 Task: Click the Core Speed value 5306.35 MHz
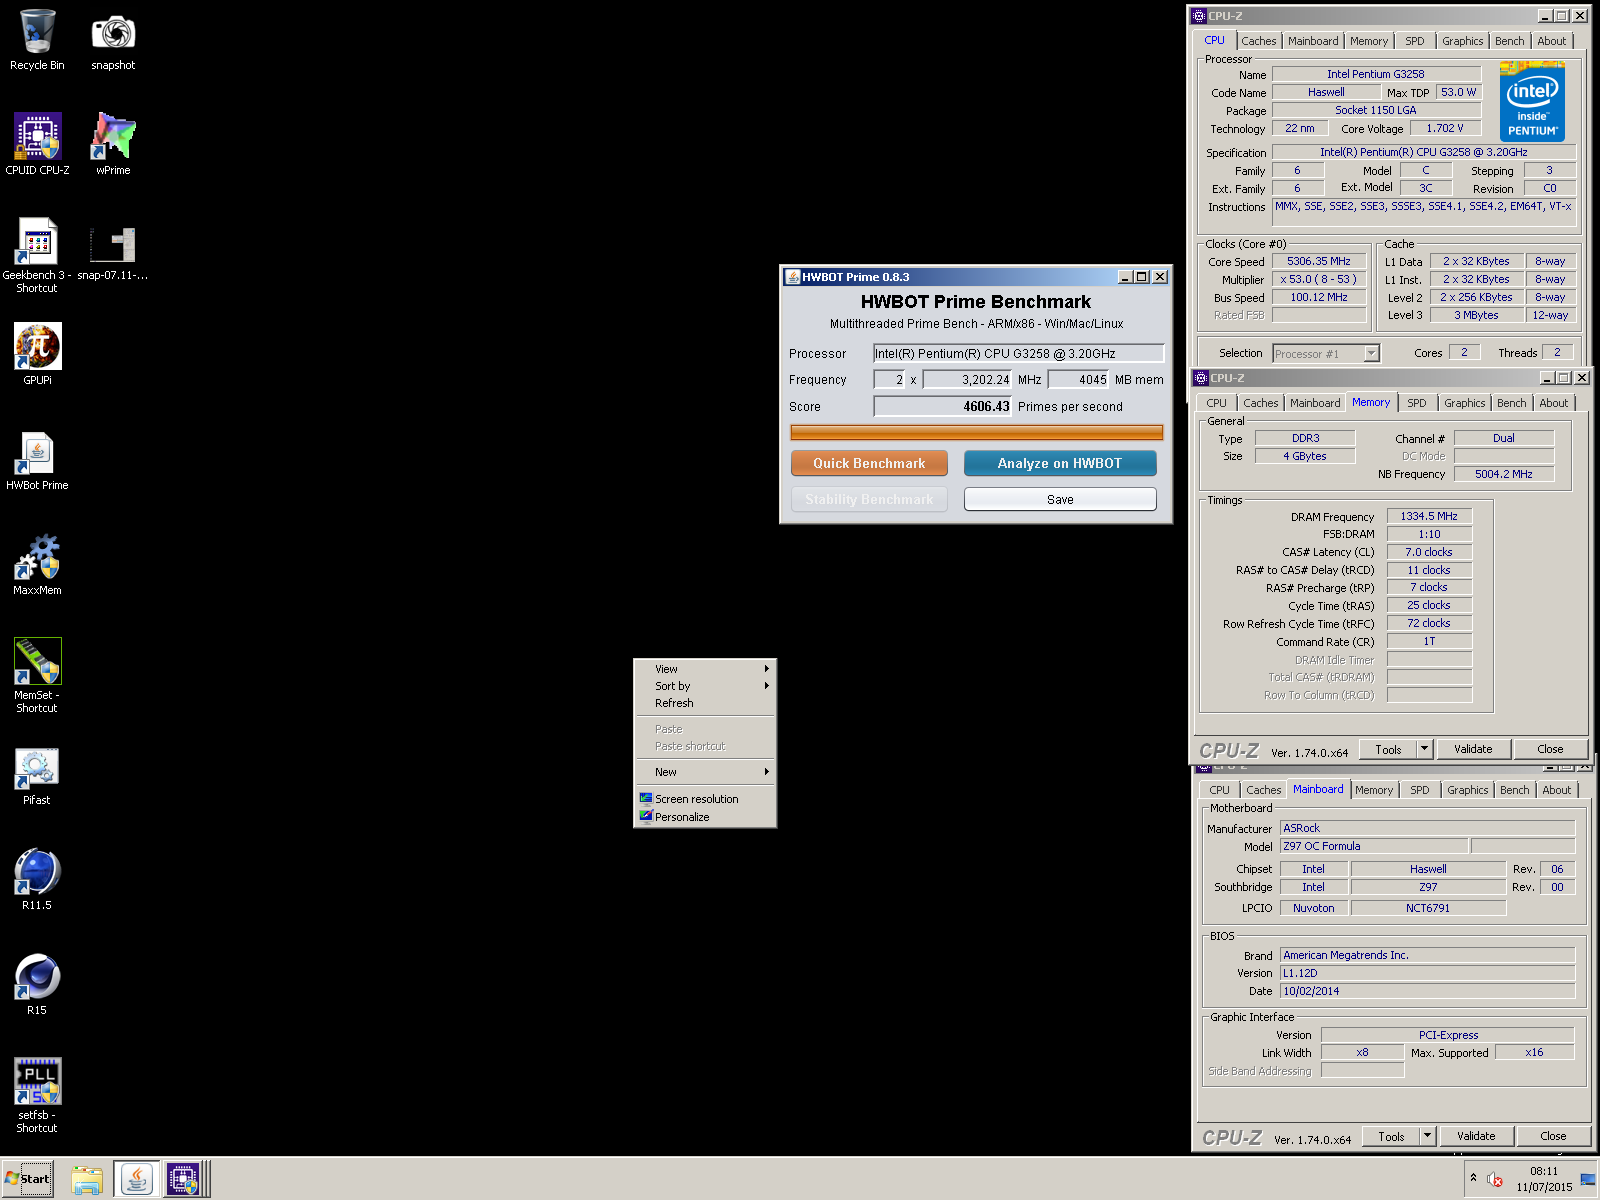pos(1318,261)
